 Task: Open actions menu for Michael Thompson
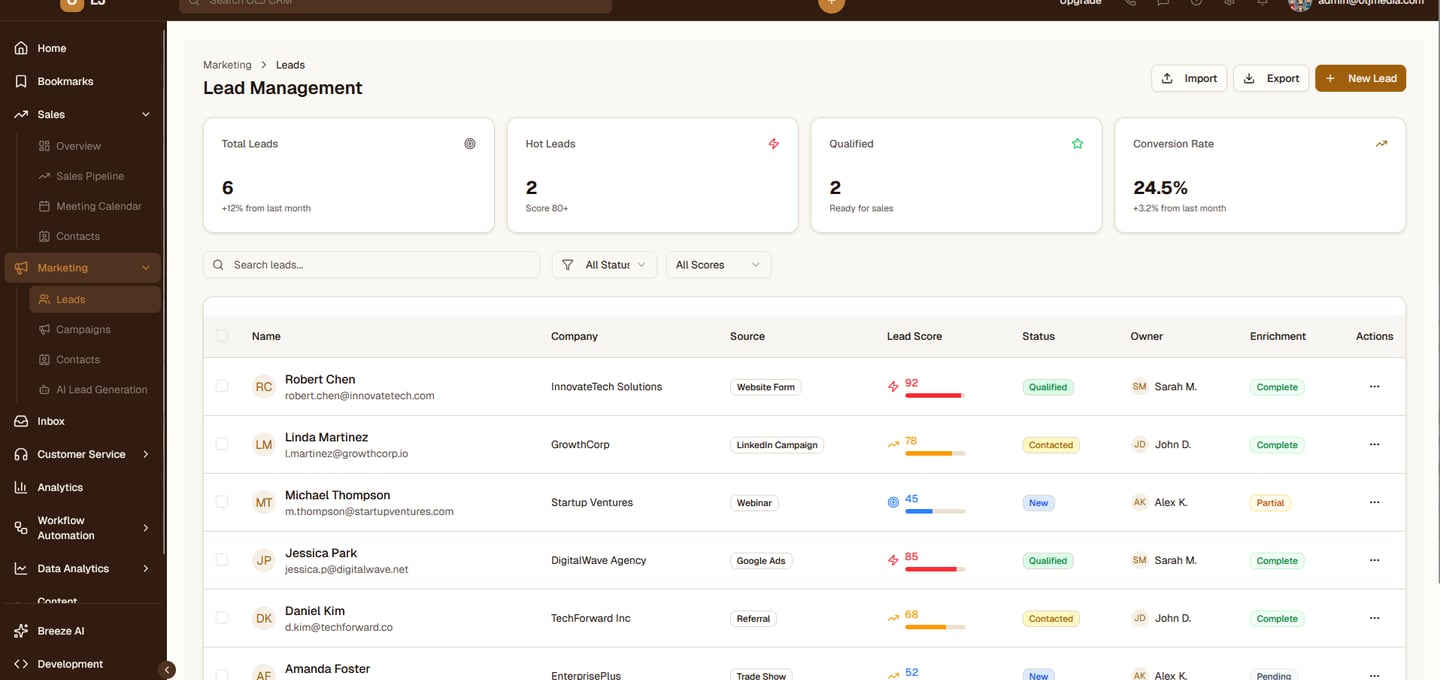[1374, 503]
